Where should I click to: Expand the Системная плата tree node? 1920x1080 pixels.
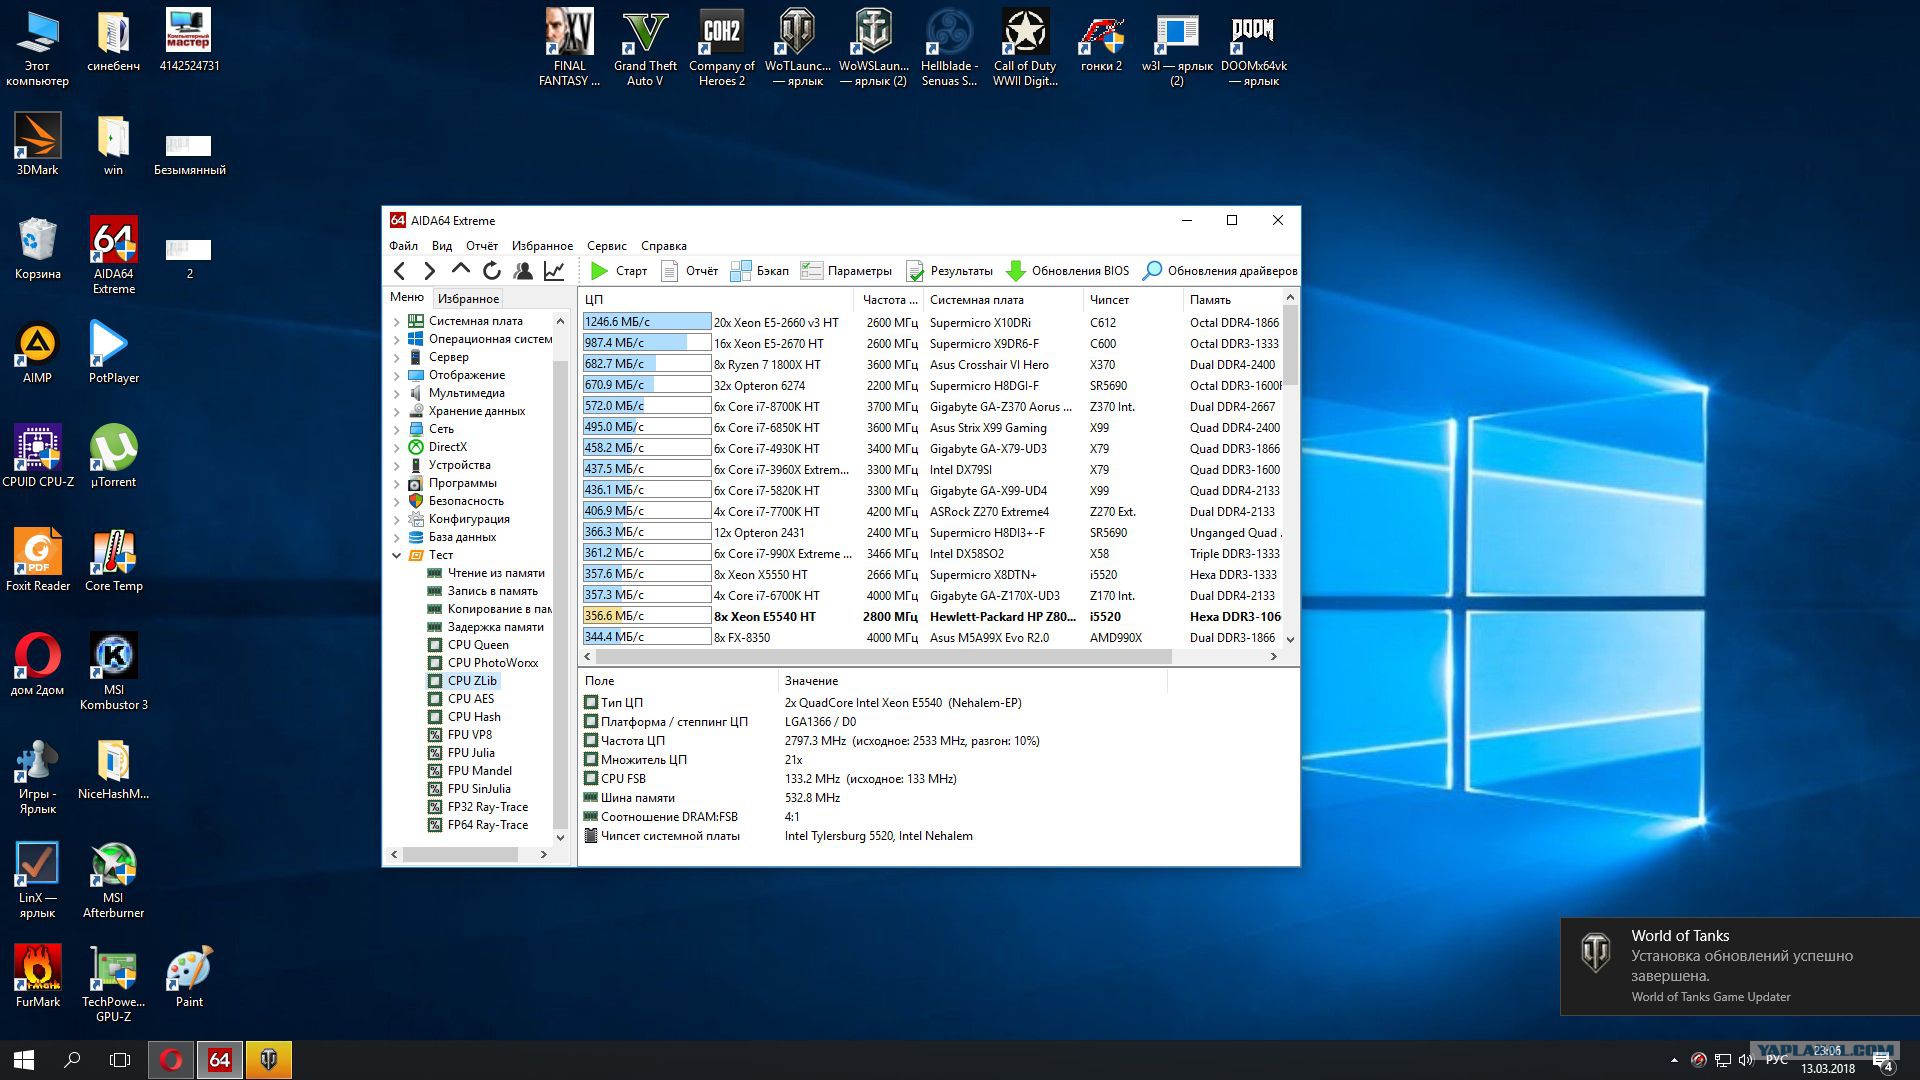tap(396, 322)
